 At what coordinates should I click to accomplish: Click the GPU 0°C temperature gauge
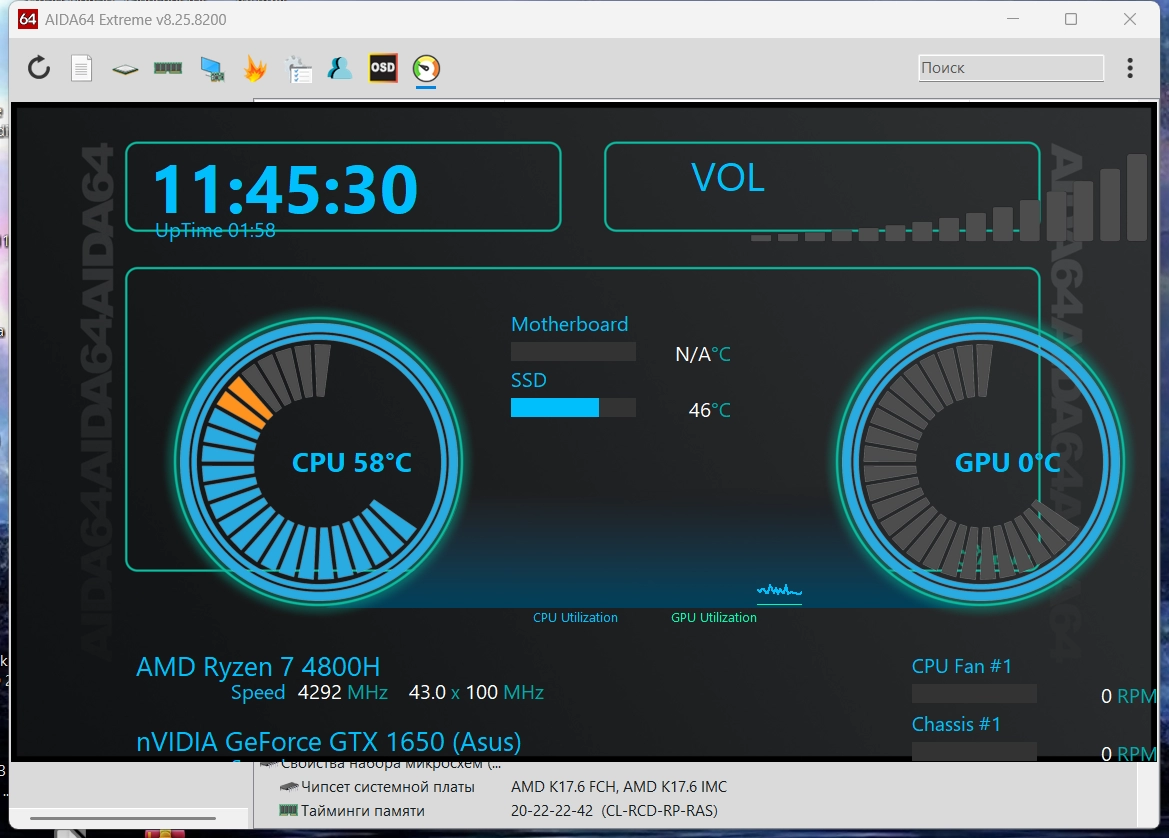coord(980,461)
